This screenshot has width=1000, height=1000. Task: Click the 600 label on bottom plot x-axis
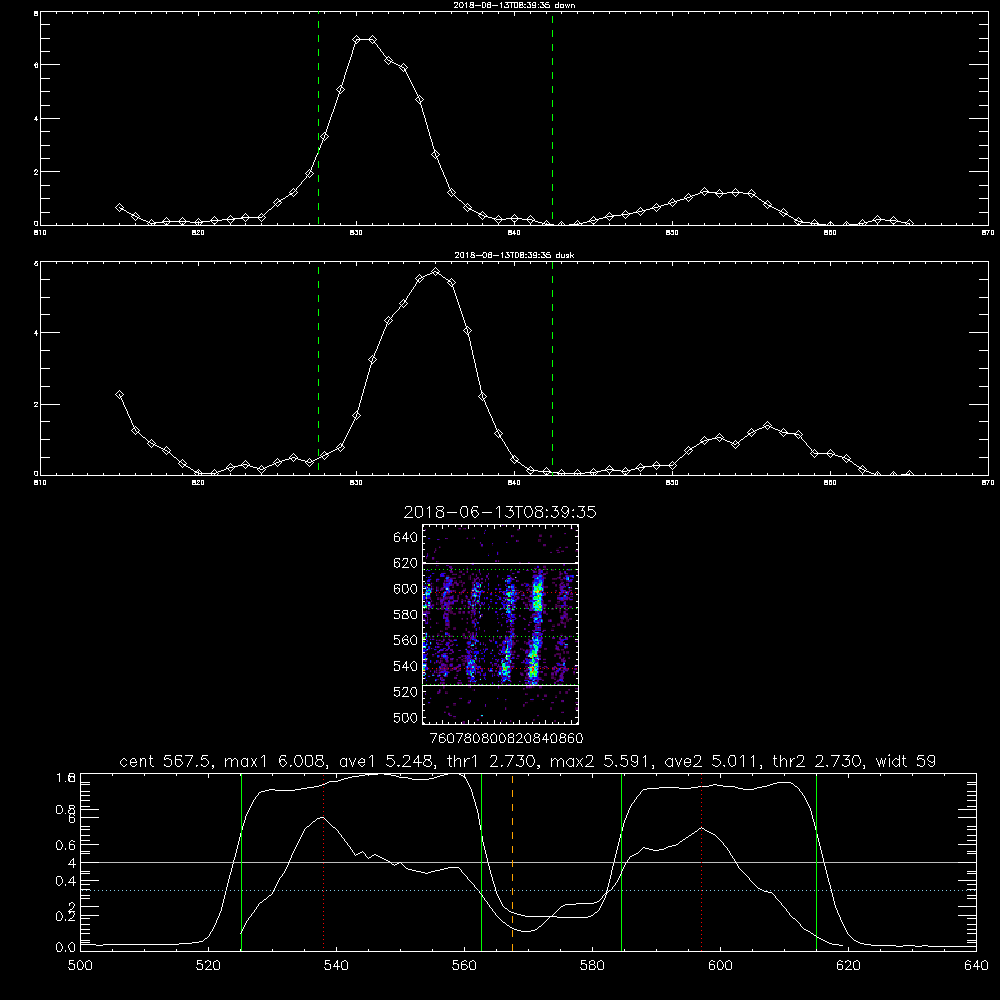721,966
